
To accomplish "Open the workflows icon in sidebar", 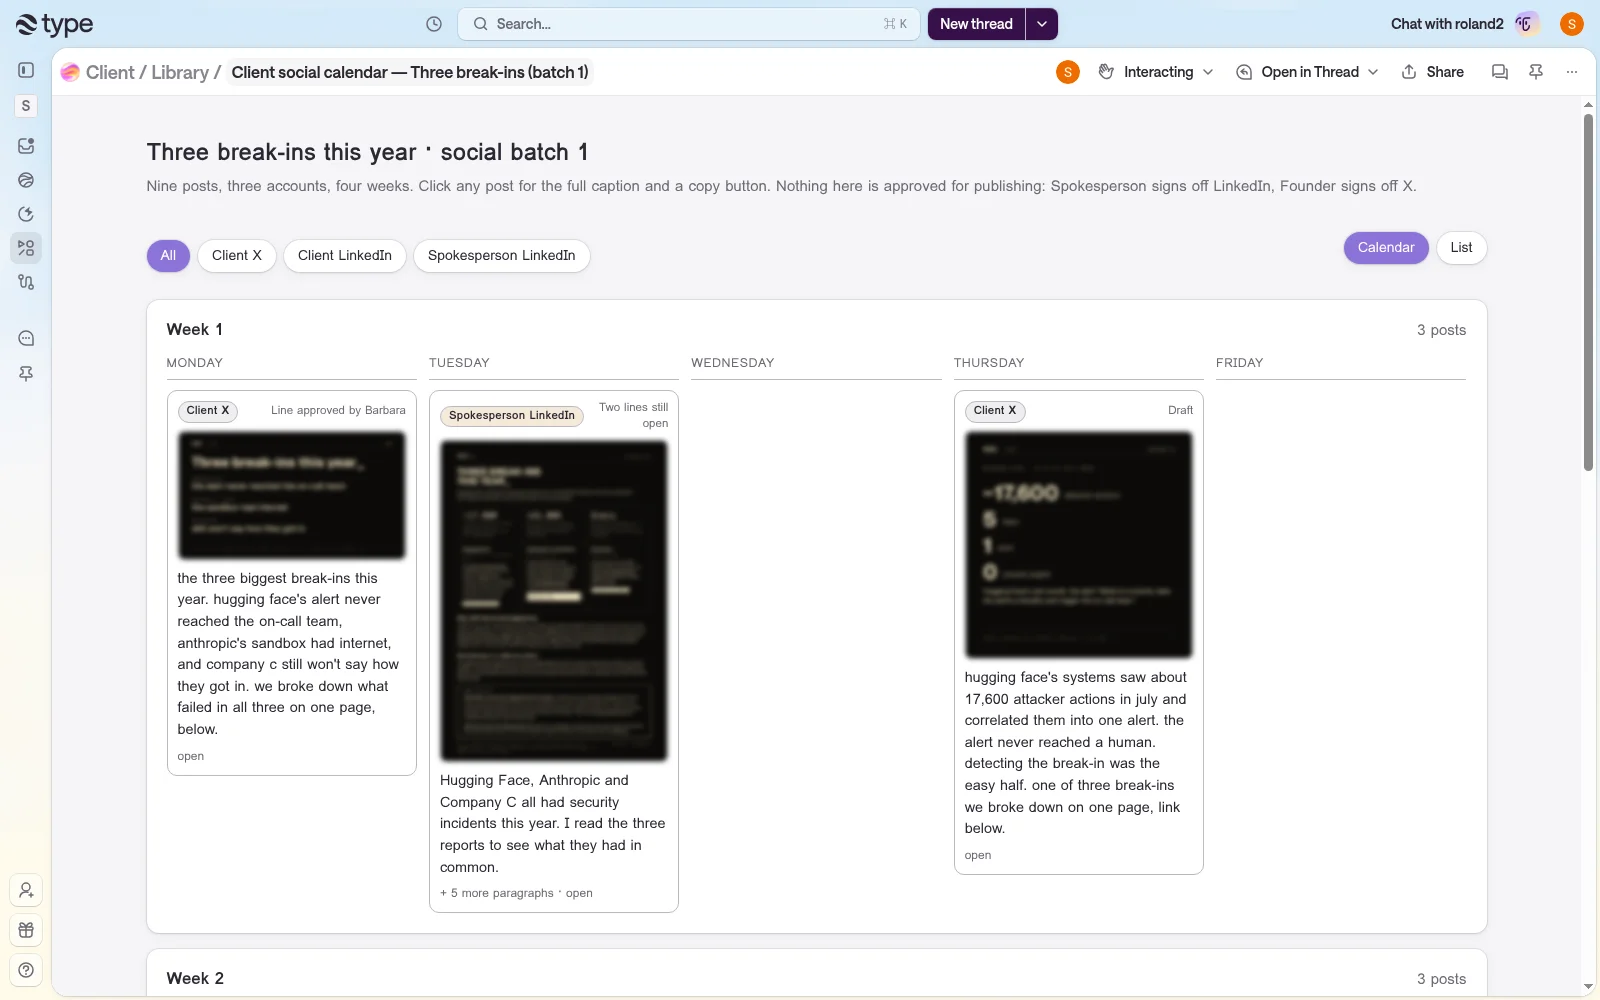I will point(26,282).
